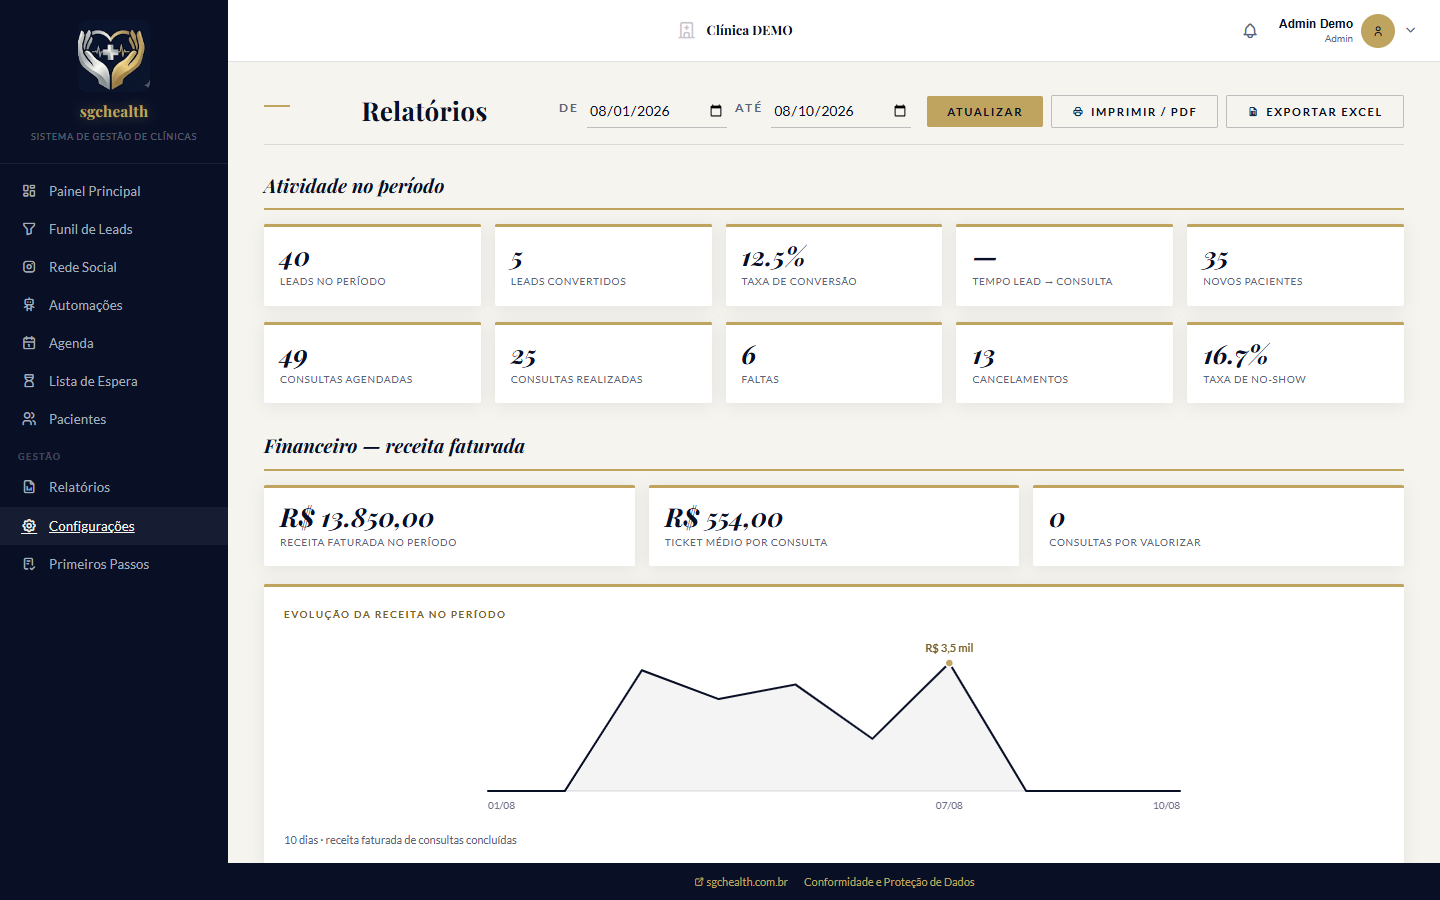Click the 01/08 axis label on chart

(501, 806)
